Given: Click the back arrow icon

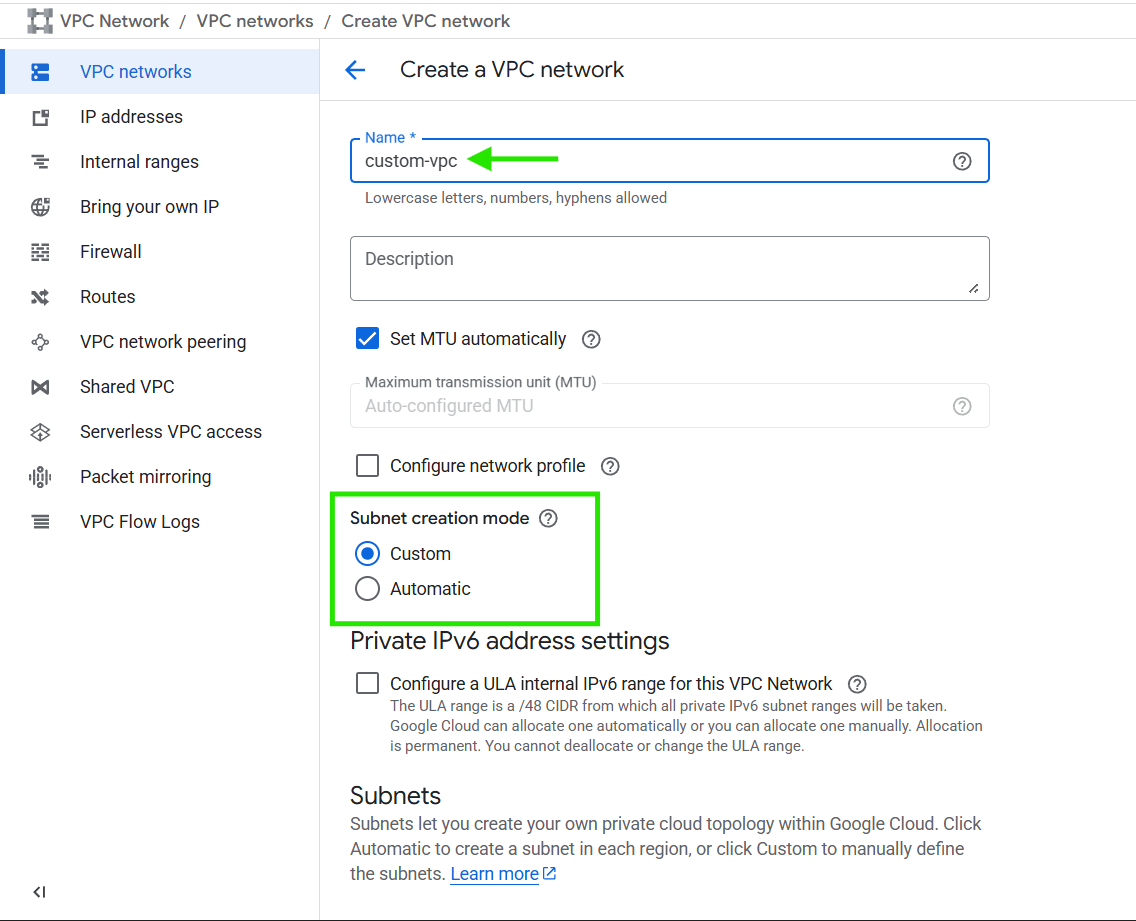Looking at the screenshot, I should coord(355,70).
